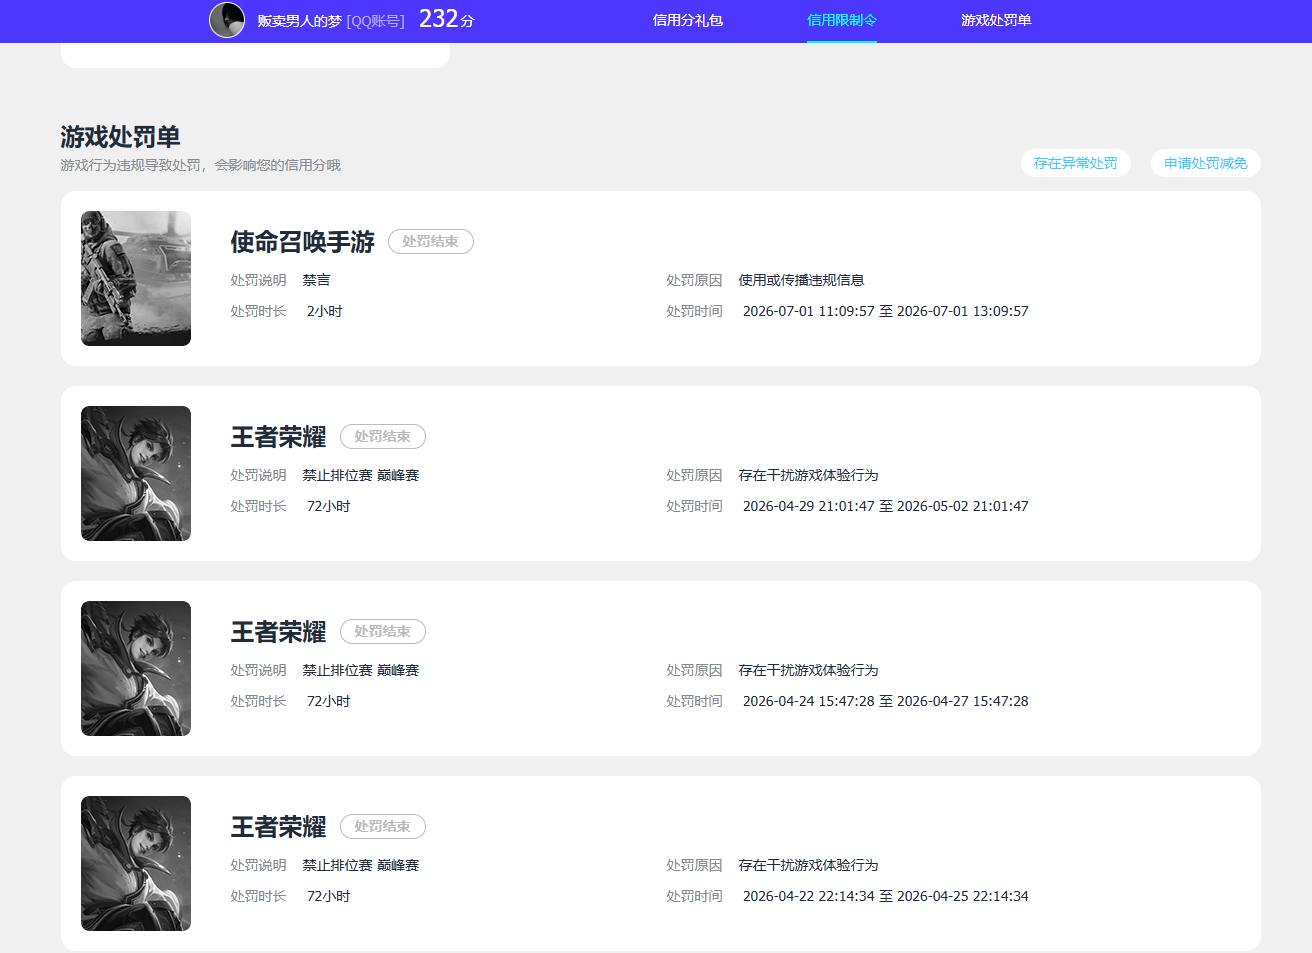Image resolution: width=1312 pixels, height=953 pixels.
Task: Click the 禁言 penalty description
Action: pyautogui.click(x=317, y=280)
